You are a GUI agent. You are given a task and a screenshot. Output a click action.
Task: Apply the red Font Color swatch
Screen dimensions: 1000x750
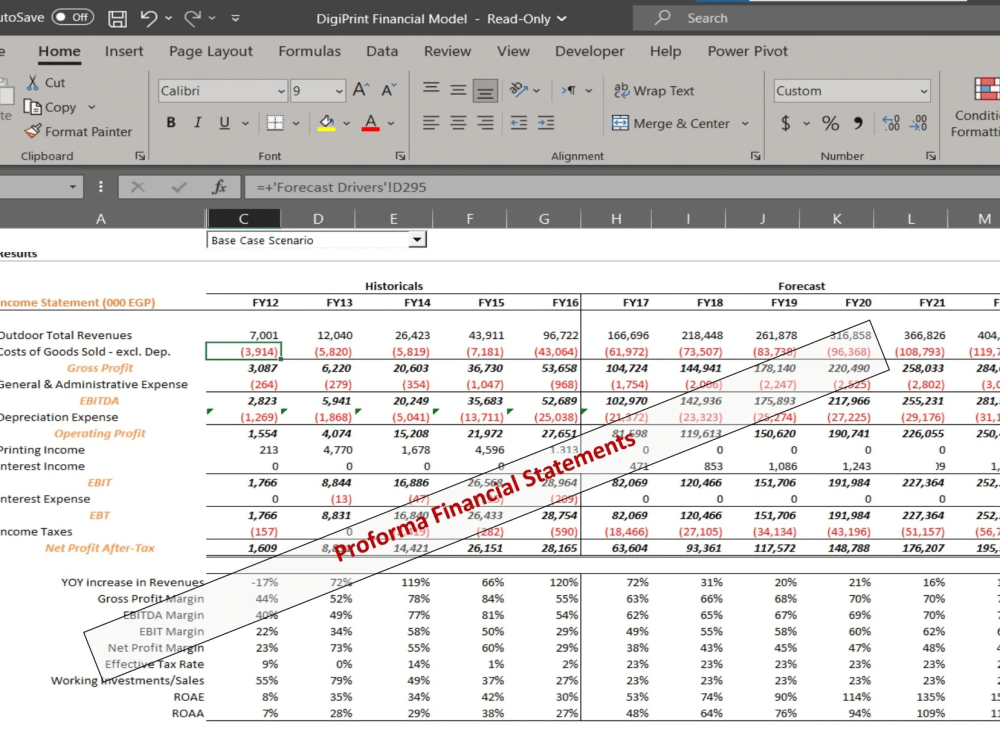[371, 122]
